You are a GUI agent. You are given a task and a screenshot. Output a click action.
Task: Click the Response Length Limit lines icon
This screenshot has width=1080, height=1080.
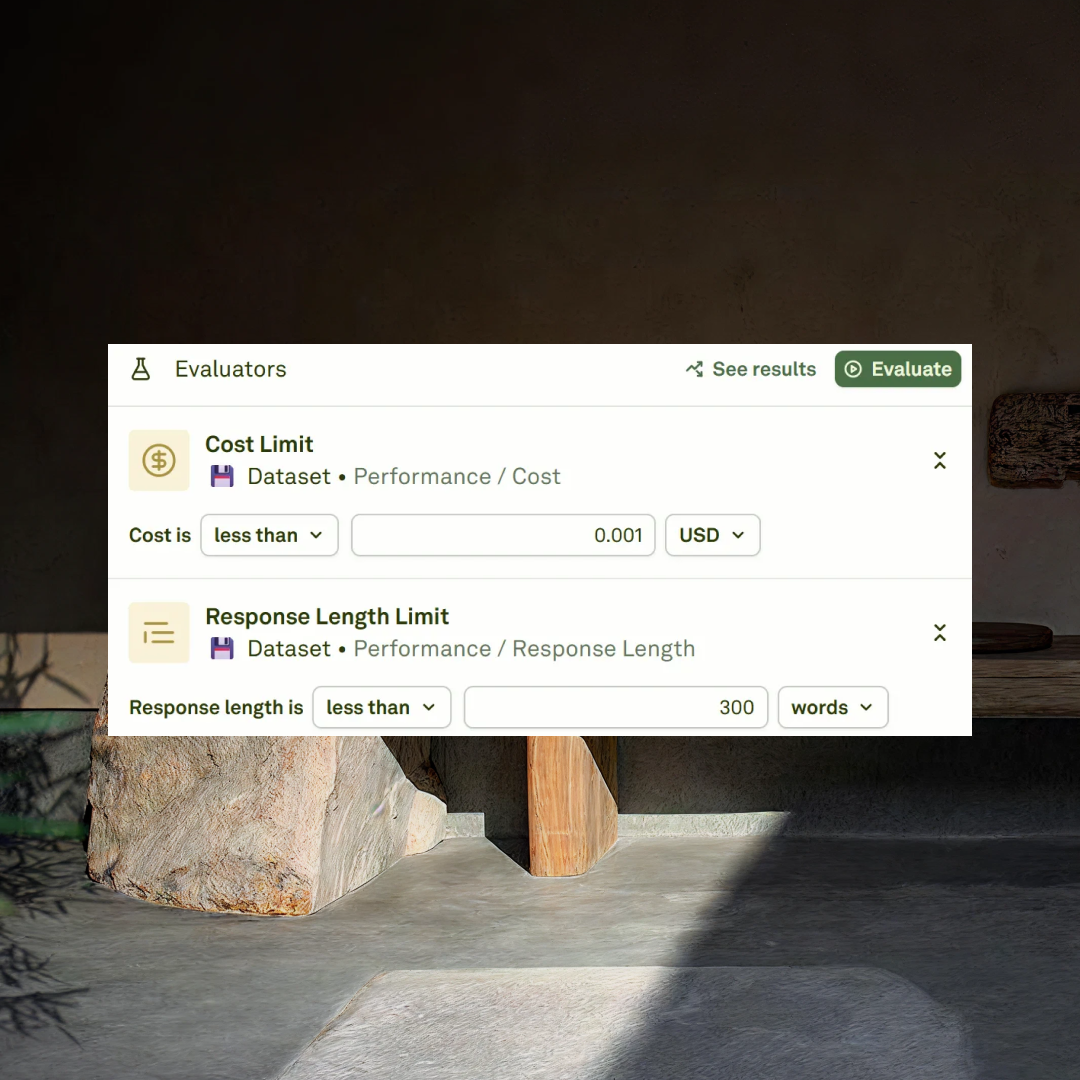(x=159, y=632)
